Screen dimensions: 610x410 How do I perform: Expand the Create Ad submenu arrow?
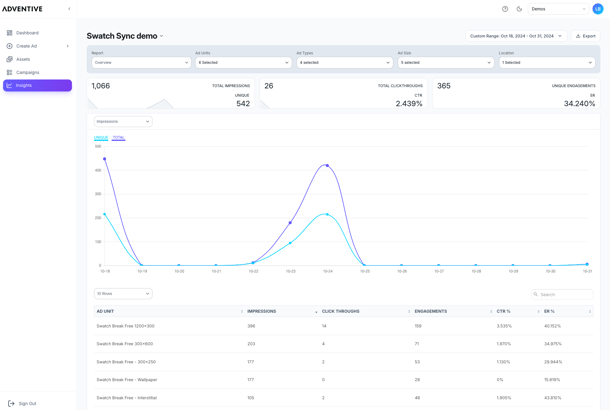point(68,46)
